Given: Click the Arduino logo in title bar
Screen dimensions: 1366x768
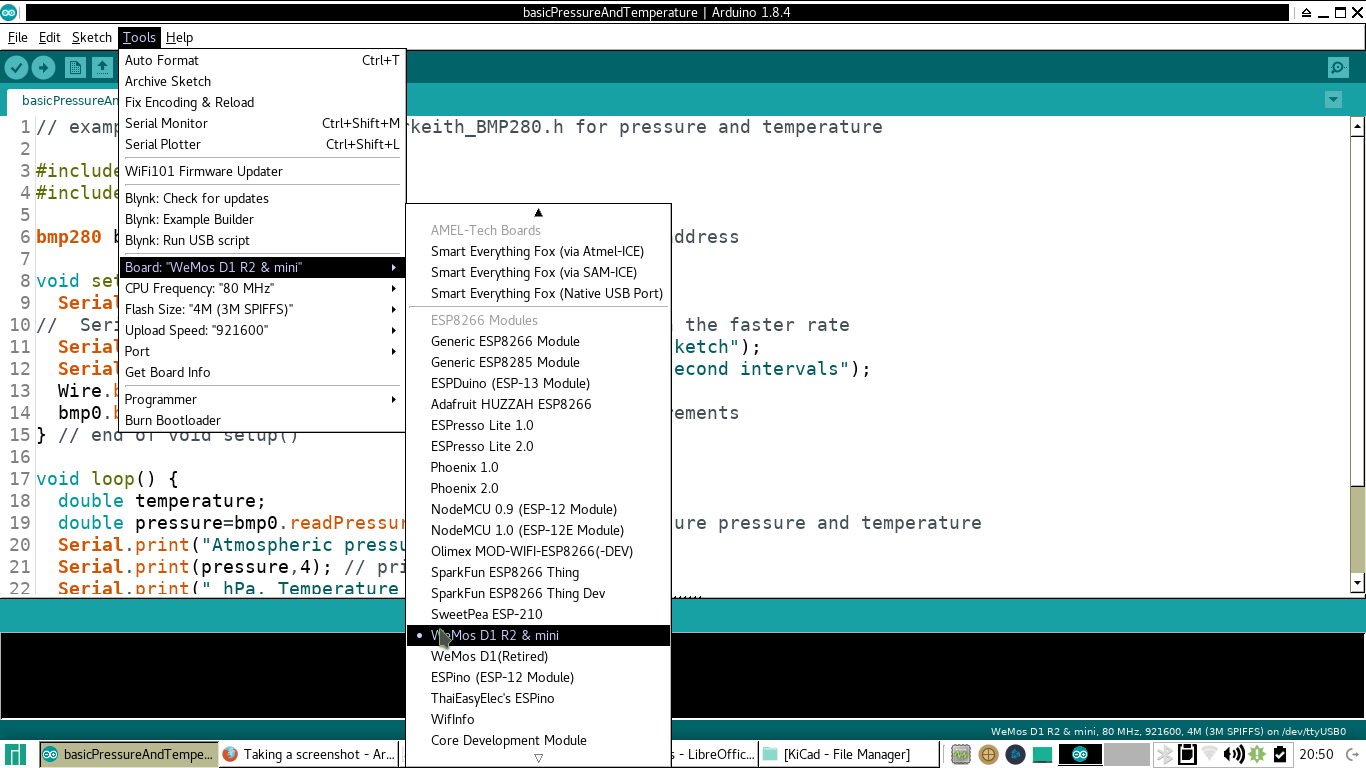Looking at the screenshot, I should [x=9, y=12].
